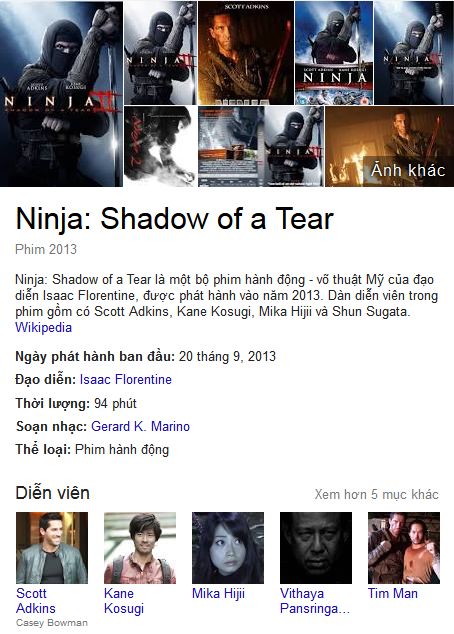This screenshot has width=454, height=634.
Task: Open composer Gerard K. Marino link
Action: click(141, 426)
